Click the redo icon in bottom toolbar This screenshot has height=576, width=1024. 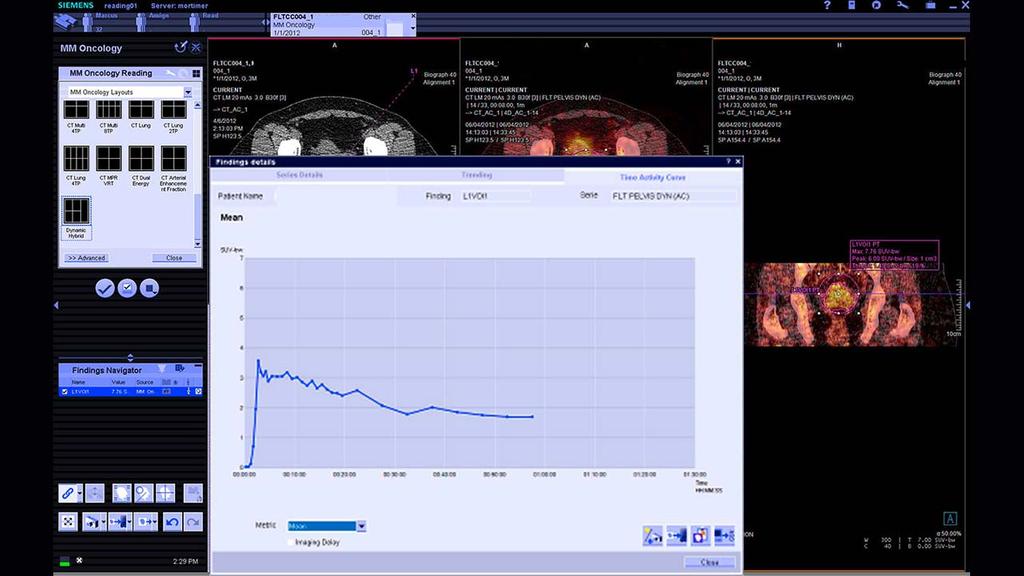tap(193, 522)
